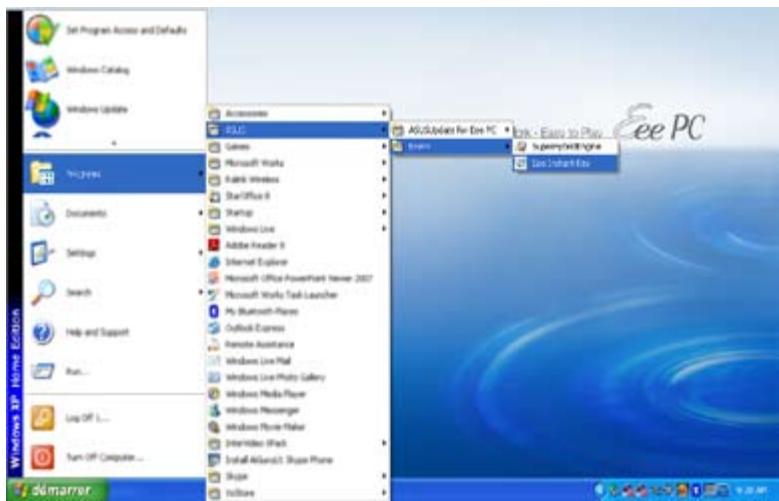Launch Eee Instant Key

click(x=565, y=163)
